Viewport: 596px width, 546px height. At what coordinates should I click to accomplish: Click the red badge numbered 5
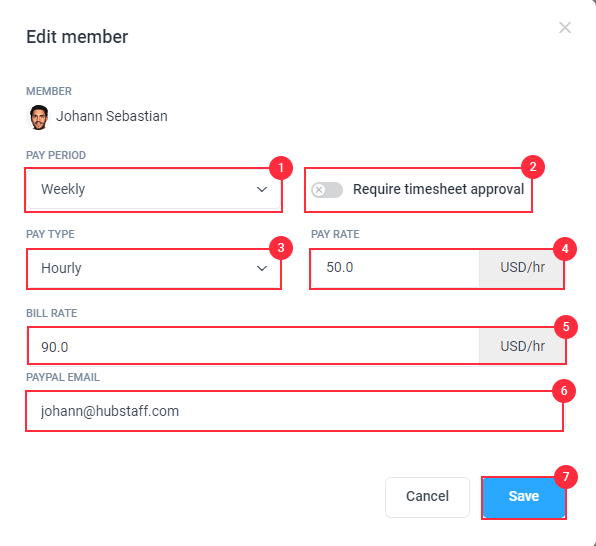click(566, 327)
